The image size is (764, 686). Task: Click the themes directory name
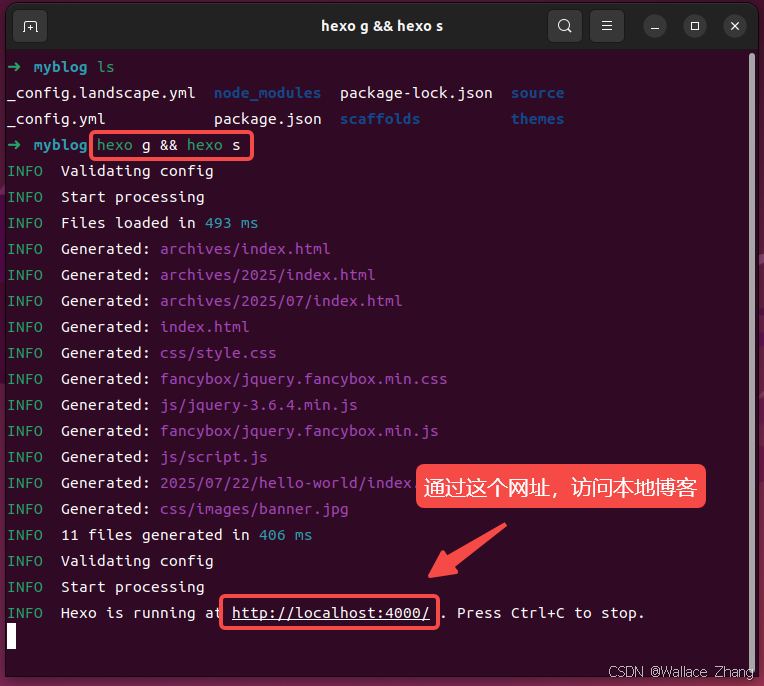click(537, 119)
